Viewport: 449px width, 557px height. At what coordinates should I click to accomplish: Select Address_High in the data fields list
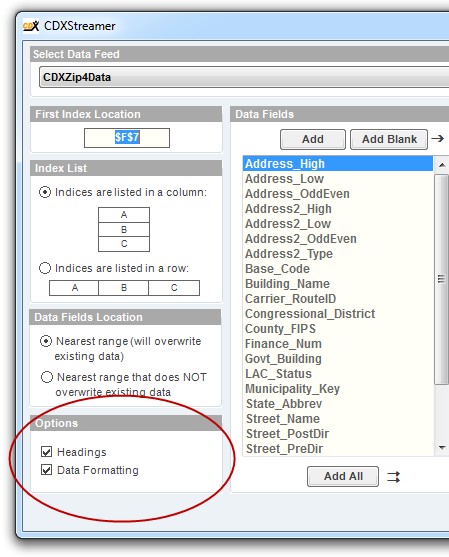click(x=338, y=164)
